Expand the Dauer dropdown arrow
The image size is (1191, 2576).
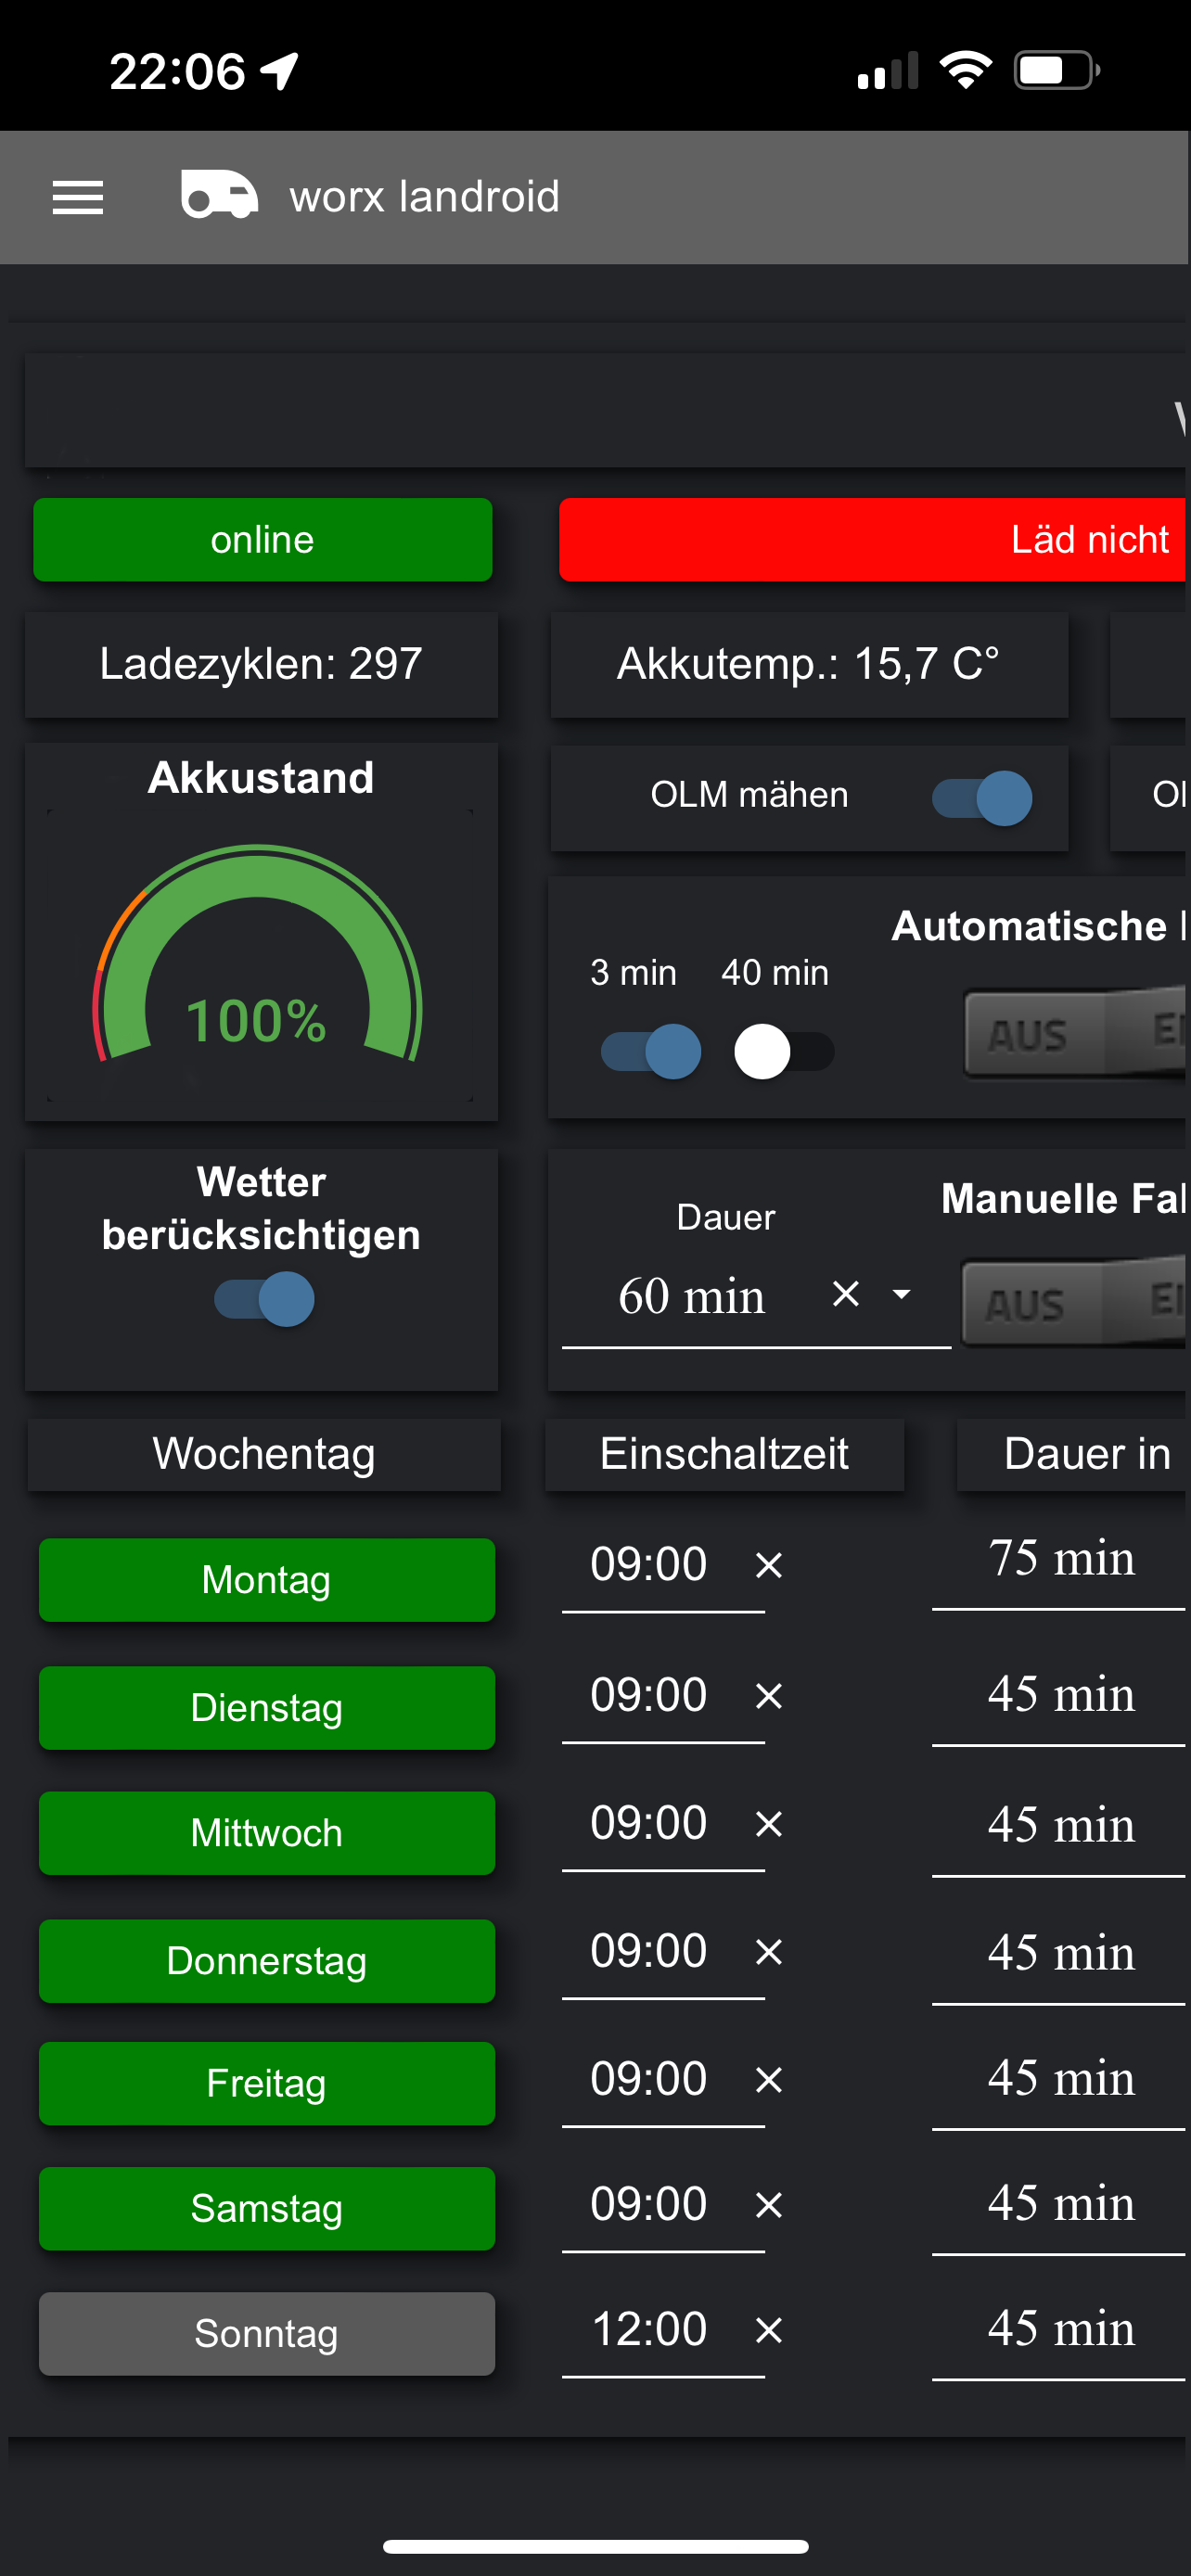click(901, 1294)
